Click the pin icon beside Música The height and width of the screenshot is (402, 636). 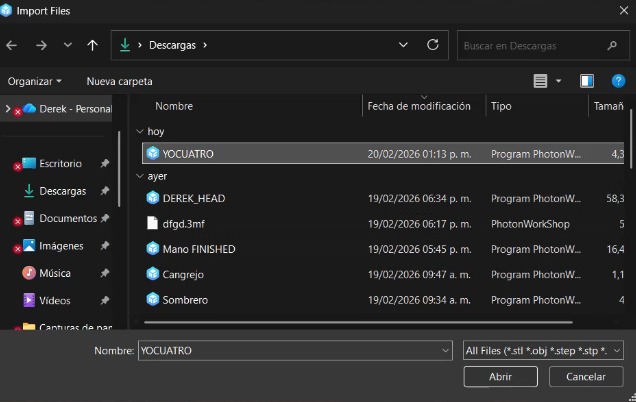[x=105, y=273]
